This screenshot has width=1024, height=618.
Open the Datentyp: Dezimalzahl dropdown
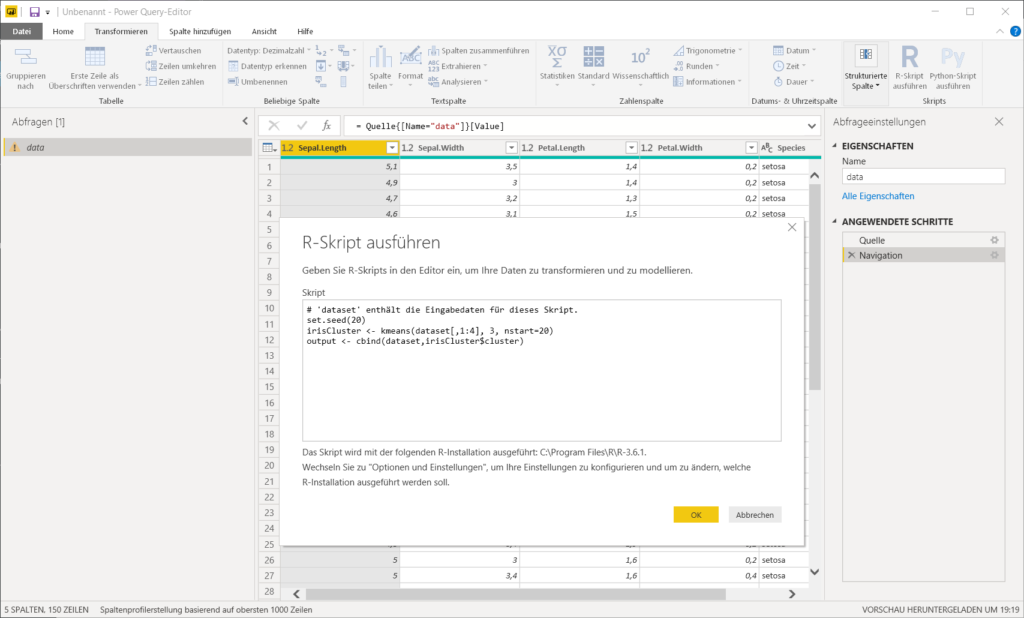(x=269, y=50)
